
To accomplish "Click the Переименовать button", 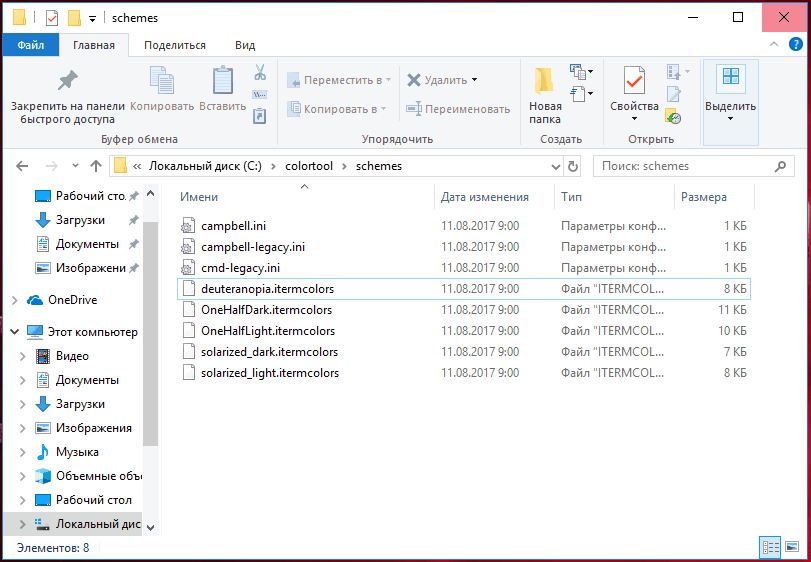I will point(458,109).
